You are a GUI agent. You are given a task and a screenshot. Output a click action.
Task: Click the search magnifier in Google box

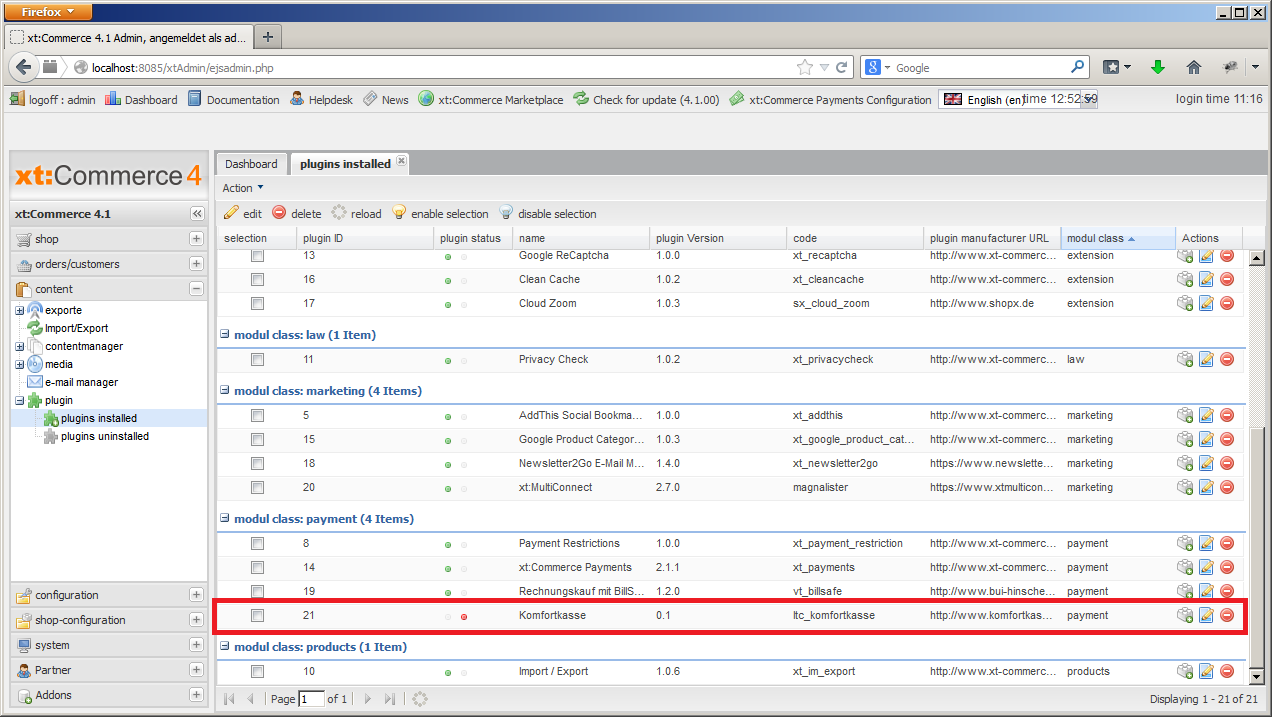pos(1078,67)
